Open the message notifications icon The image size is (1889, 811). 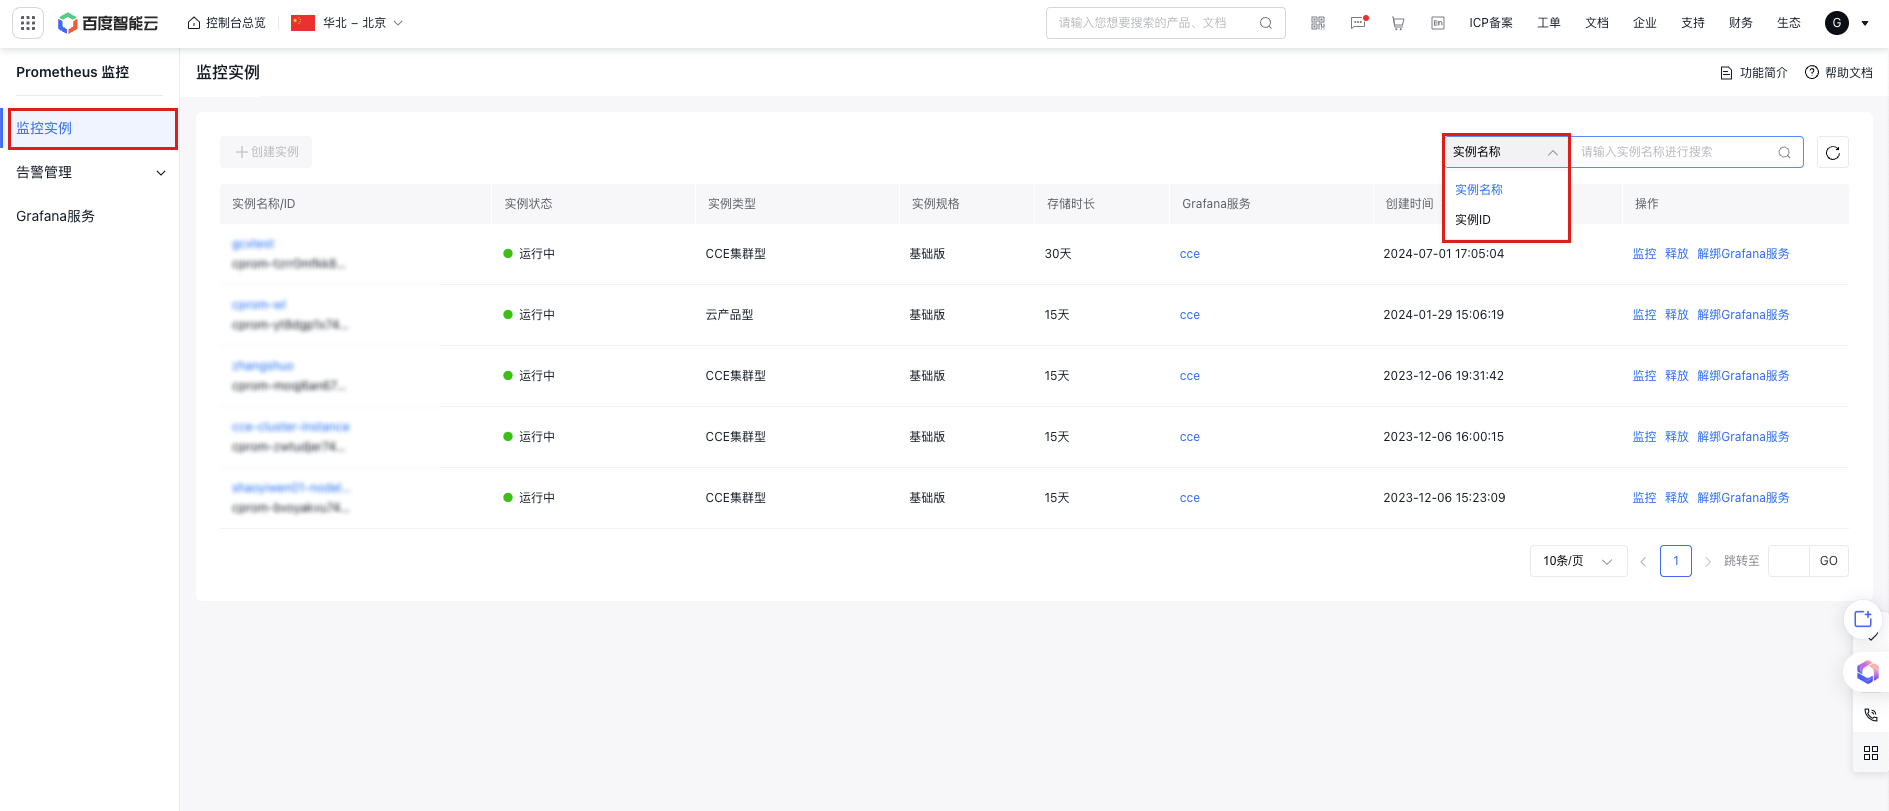(x=1358, y=23)
